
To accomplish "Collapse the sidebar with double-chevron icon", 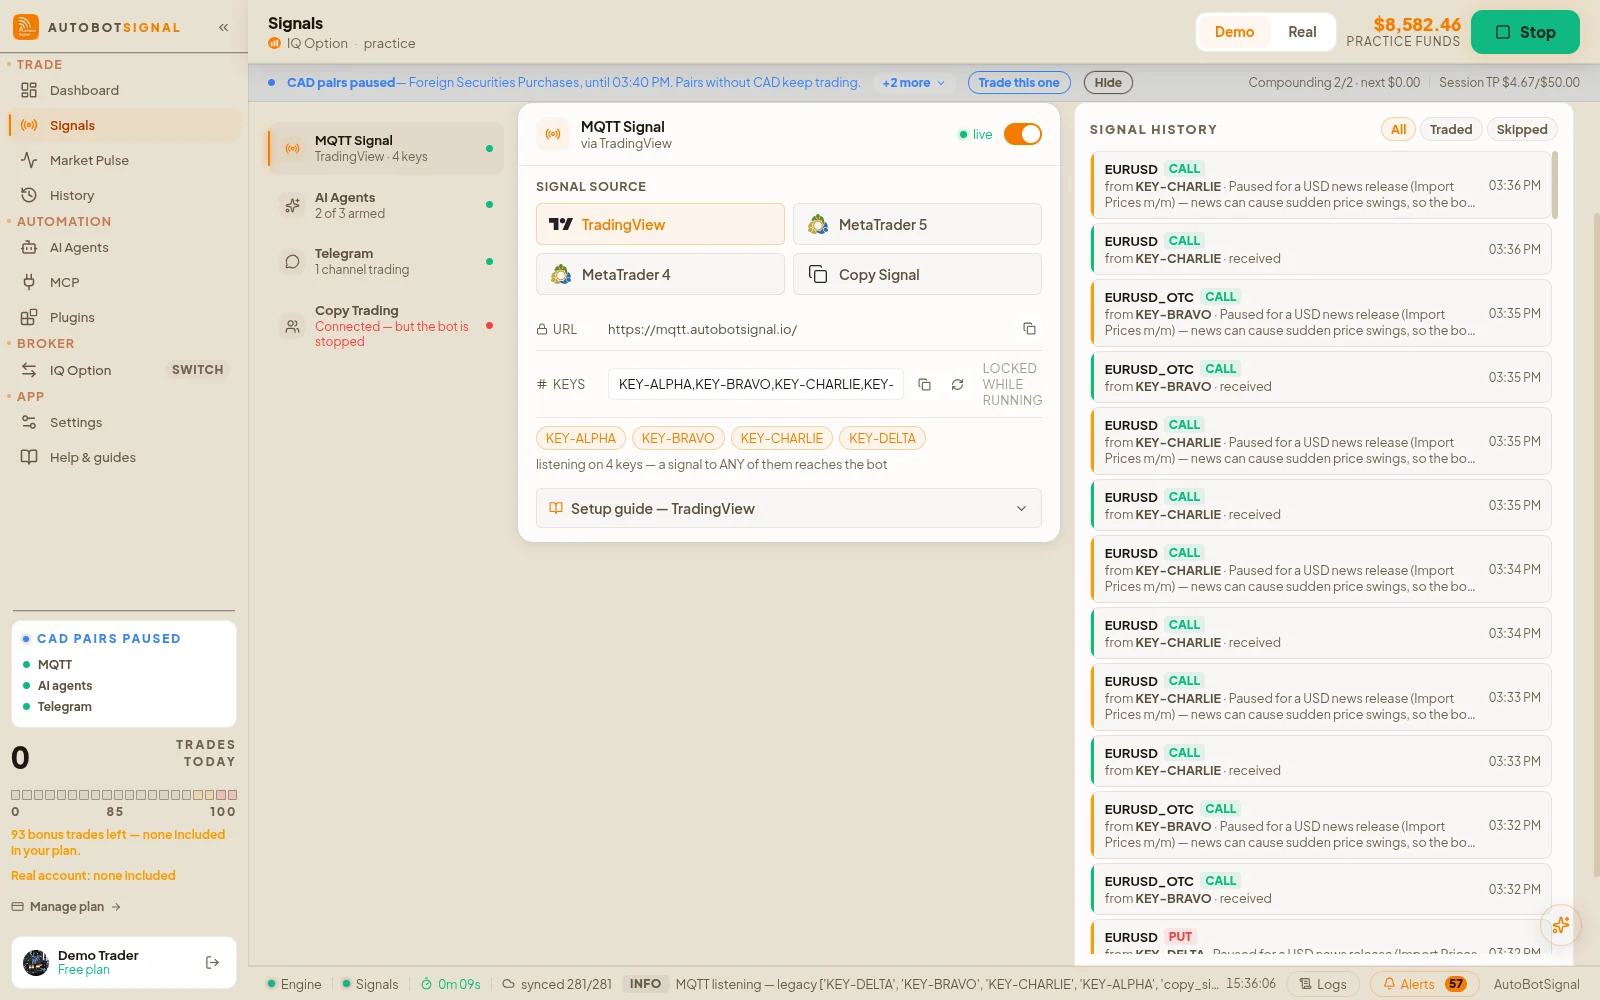I will [x=224, y=27].
